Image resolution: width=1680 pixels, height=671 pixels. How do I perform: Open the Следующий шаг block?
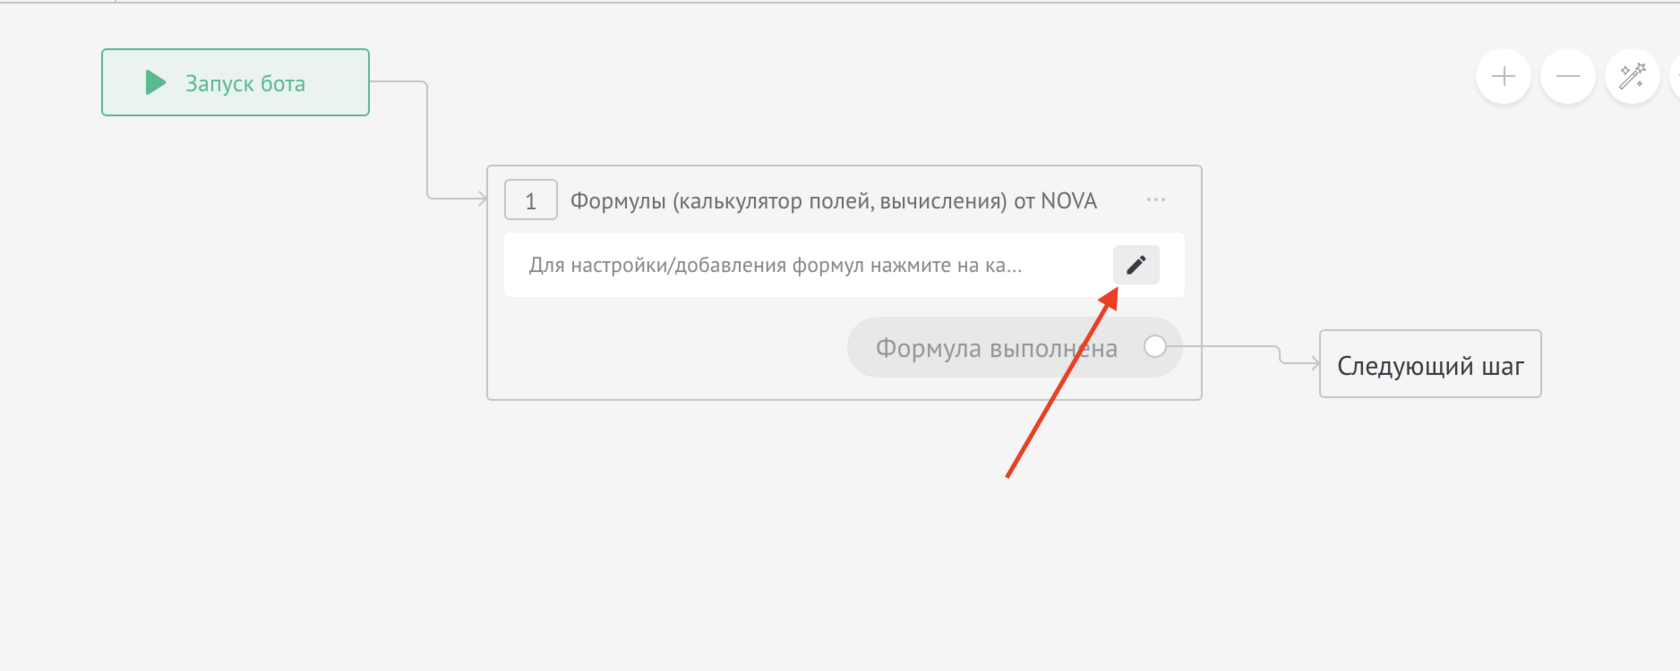coord(1429,365)
